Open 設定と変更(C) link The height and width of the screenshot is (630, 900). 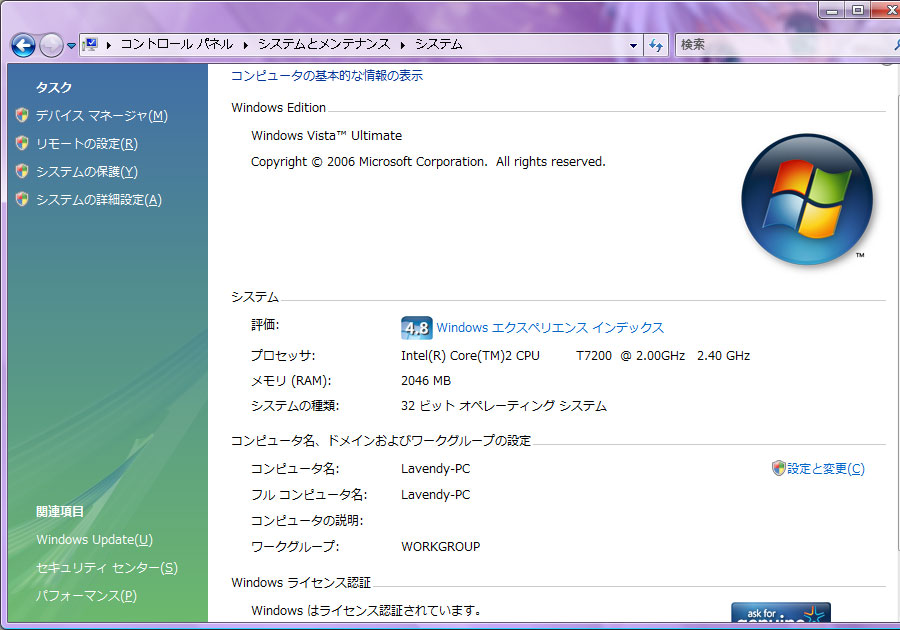(825, 469)
